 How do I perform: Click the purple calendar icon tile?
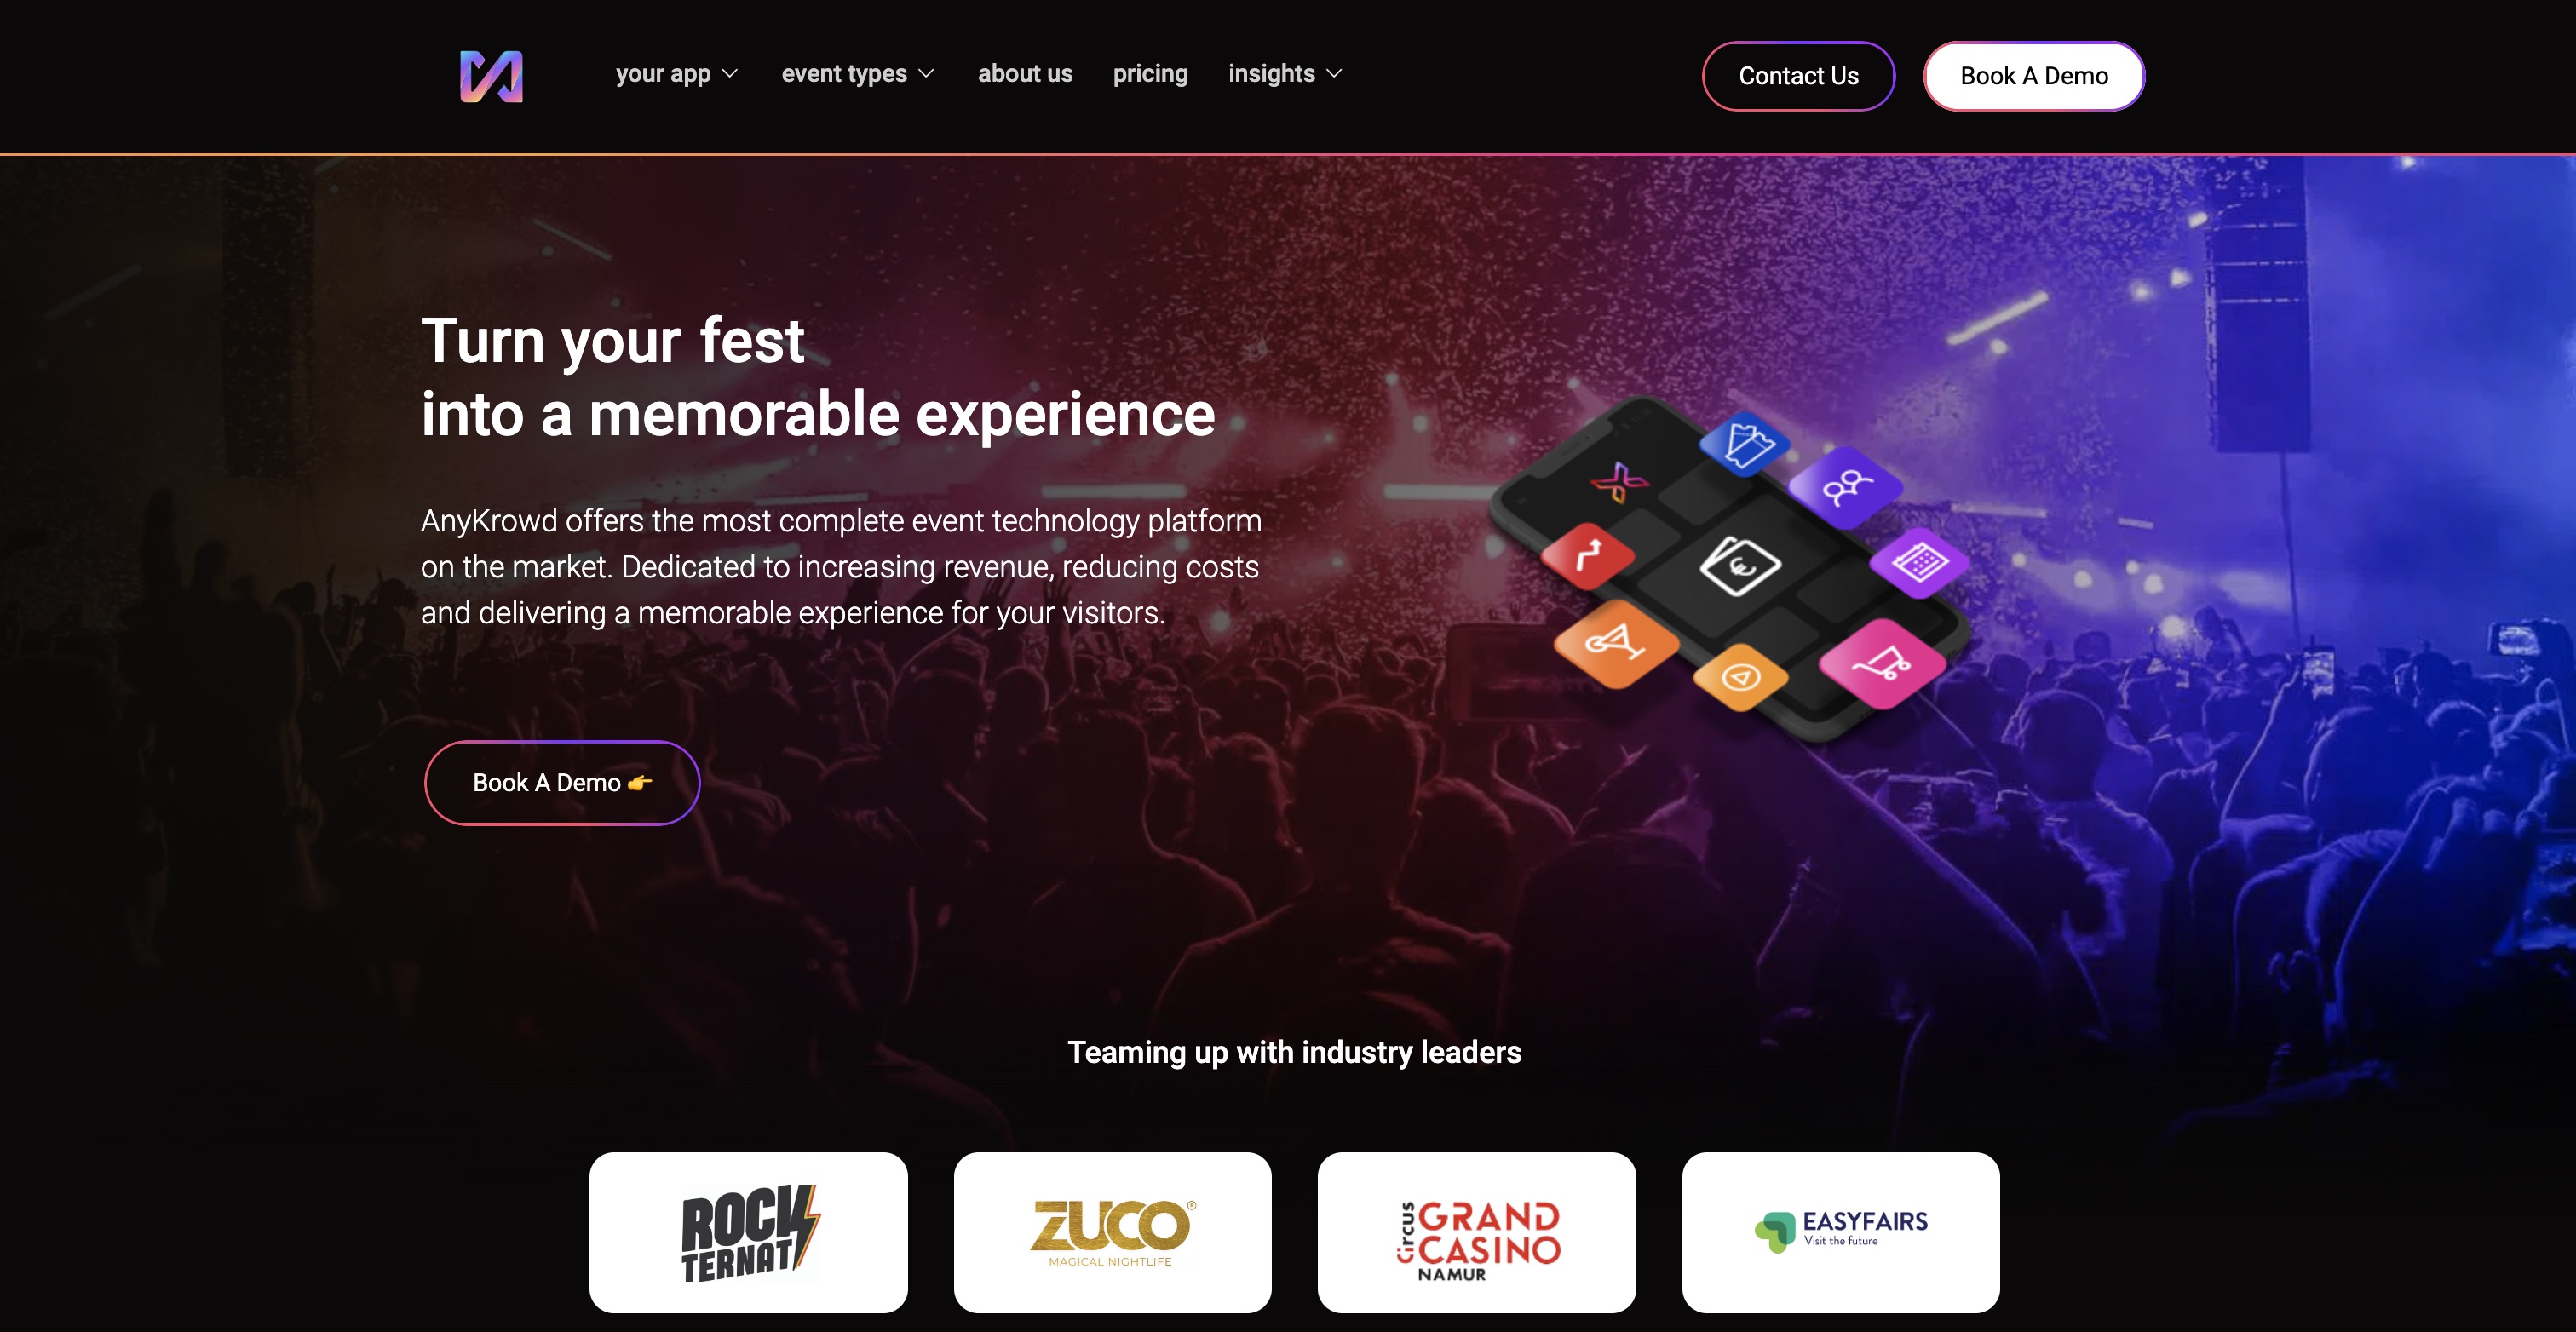click(x=1918, y=562)
